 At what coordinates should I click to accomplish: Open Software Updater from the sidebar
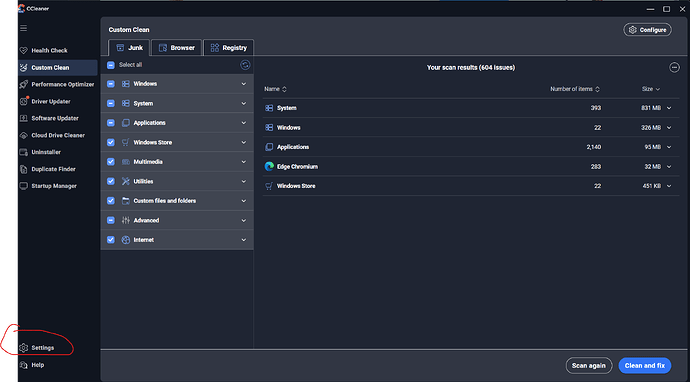58,118
